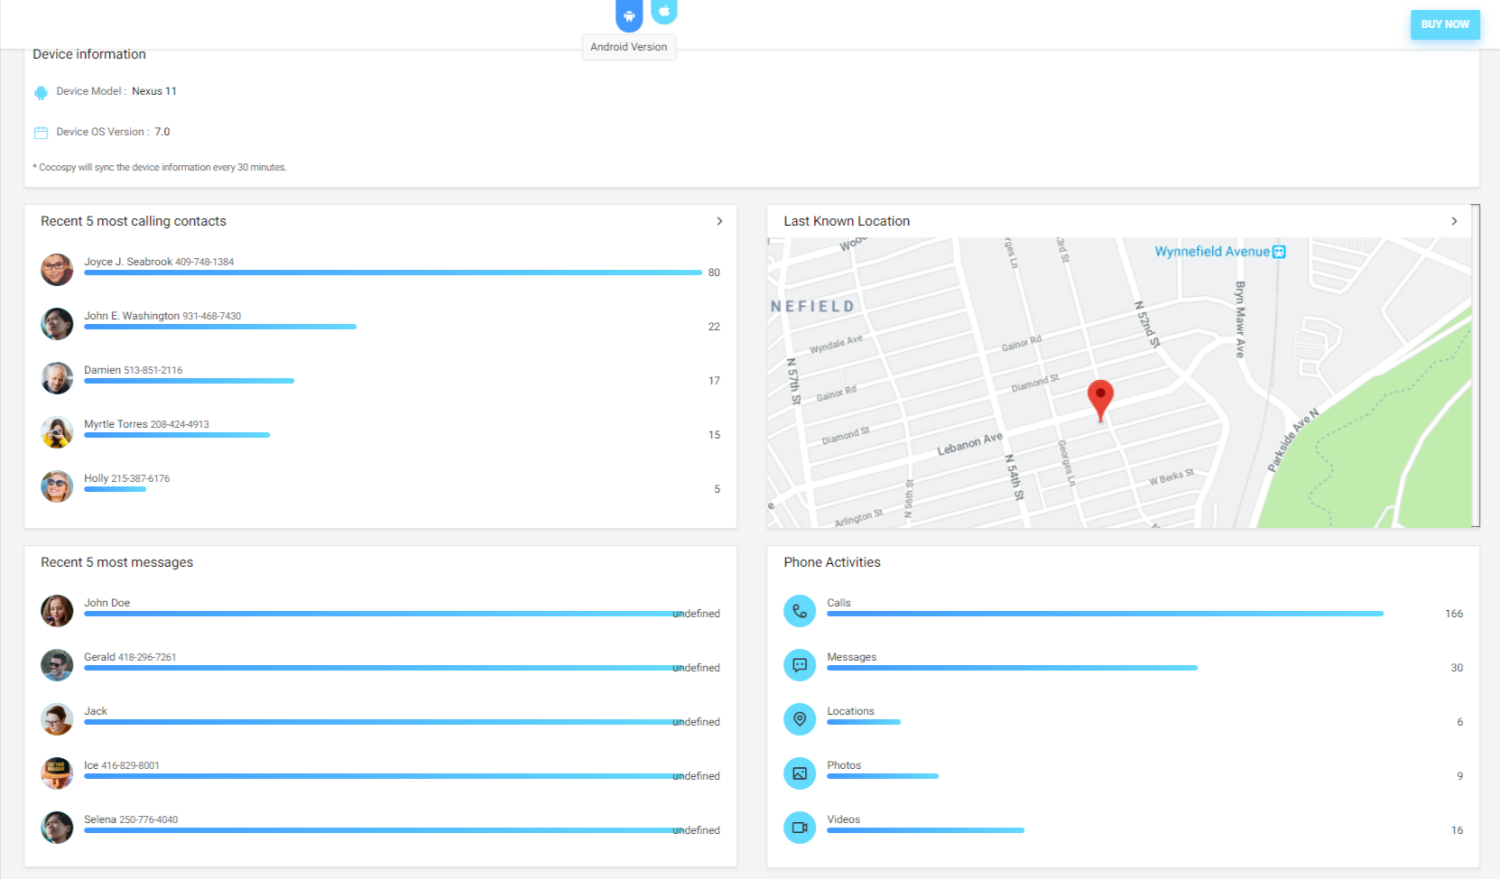Click the Wynnefield Avenue station icon
This screenshot has height=879, width=1500.
pos(1279,252)
